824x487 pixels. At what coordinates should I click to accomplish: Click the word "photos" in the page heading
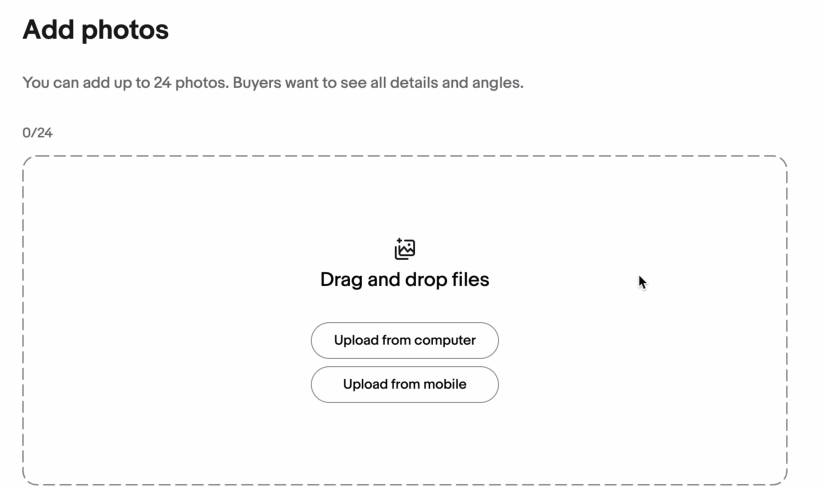[124, 30]
